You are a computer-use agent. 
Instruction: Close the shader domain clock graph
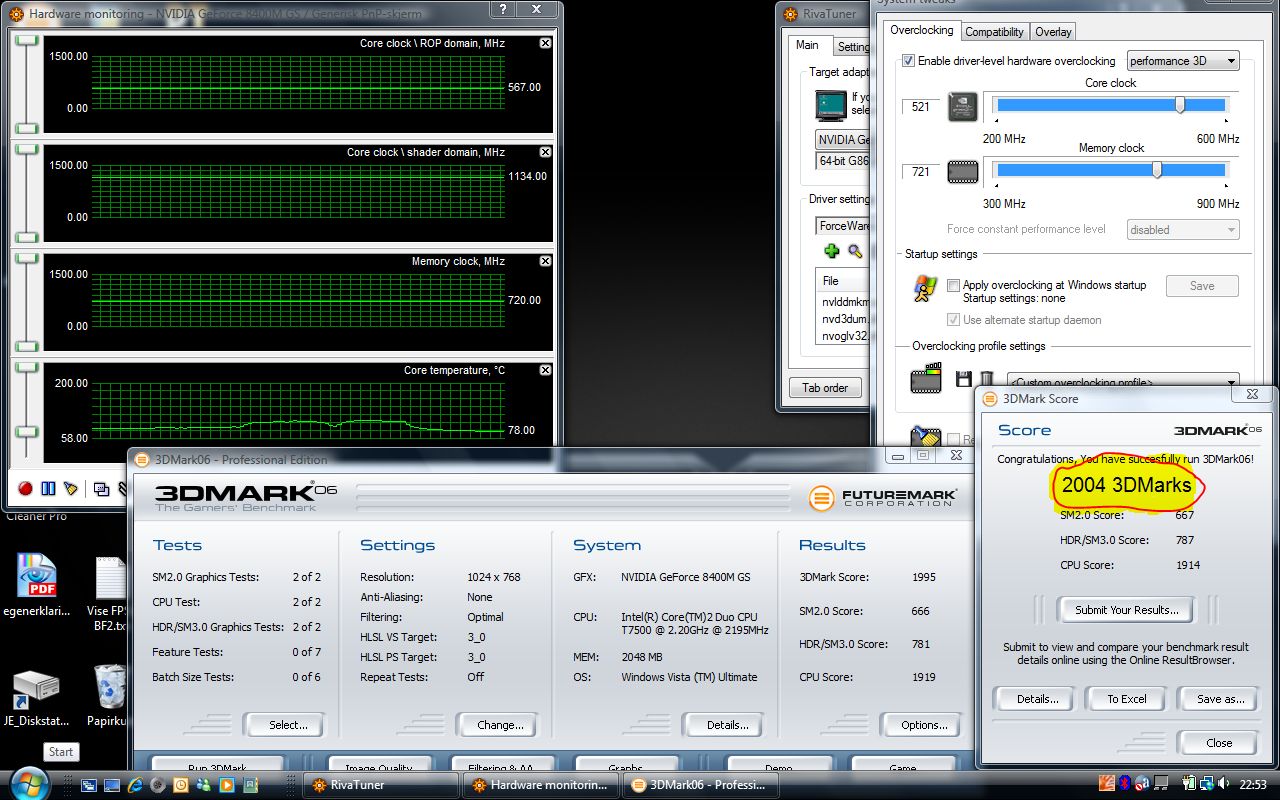(545, 152)
